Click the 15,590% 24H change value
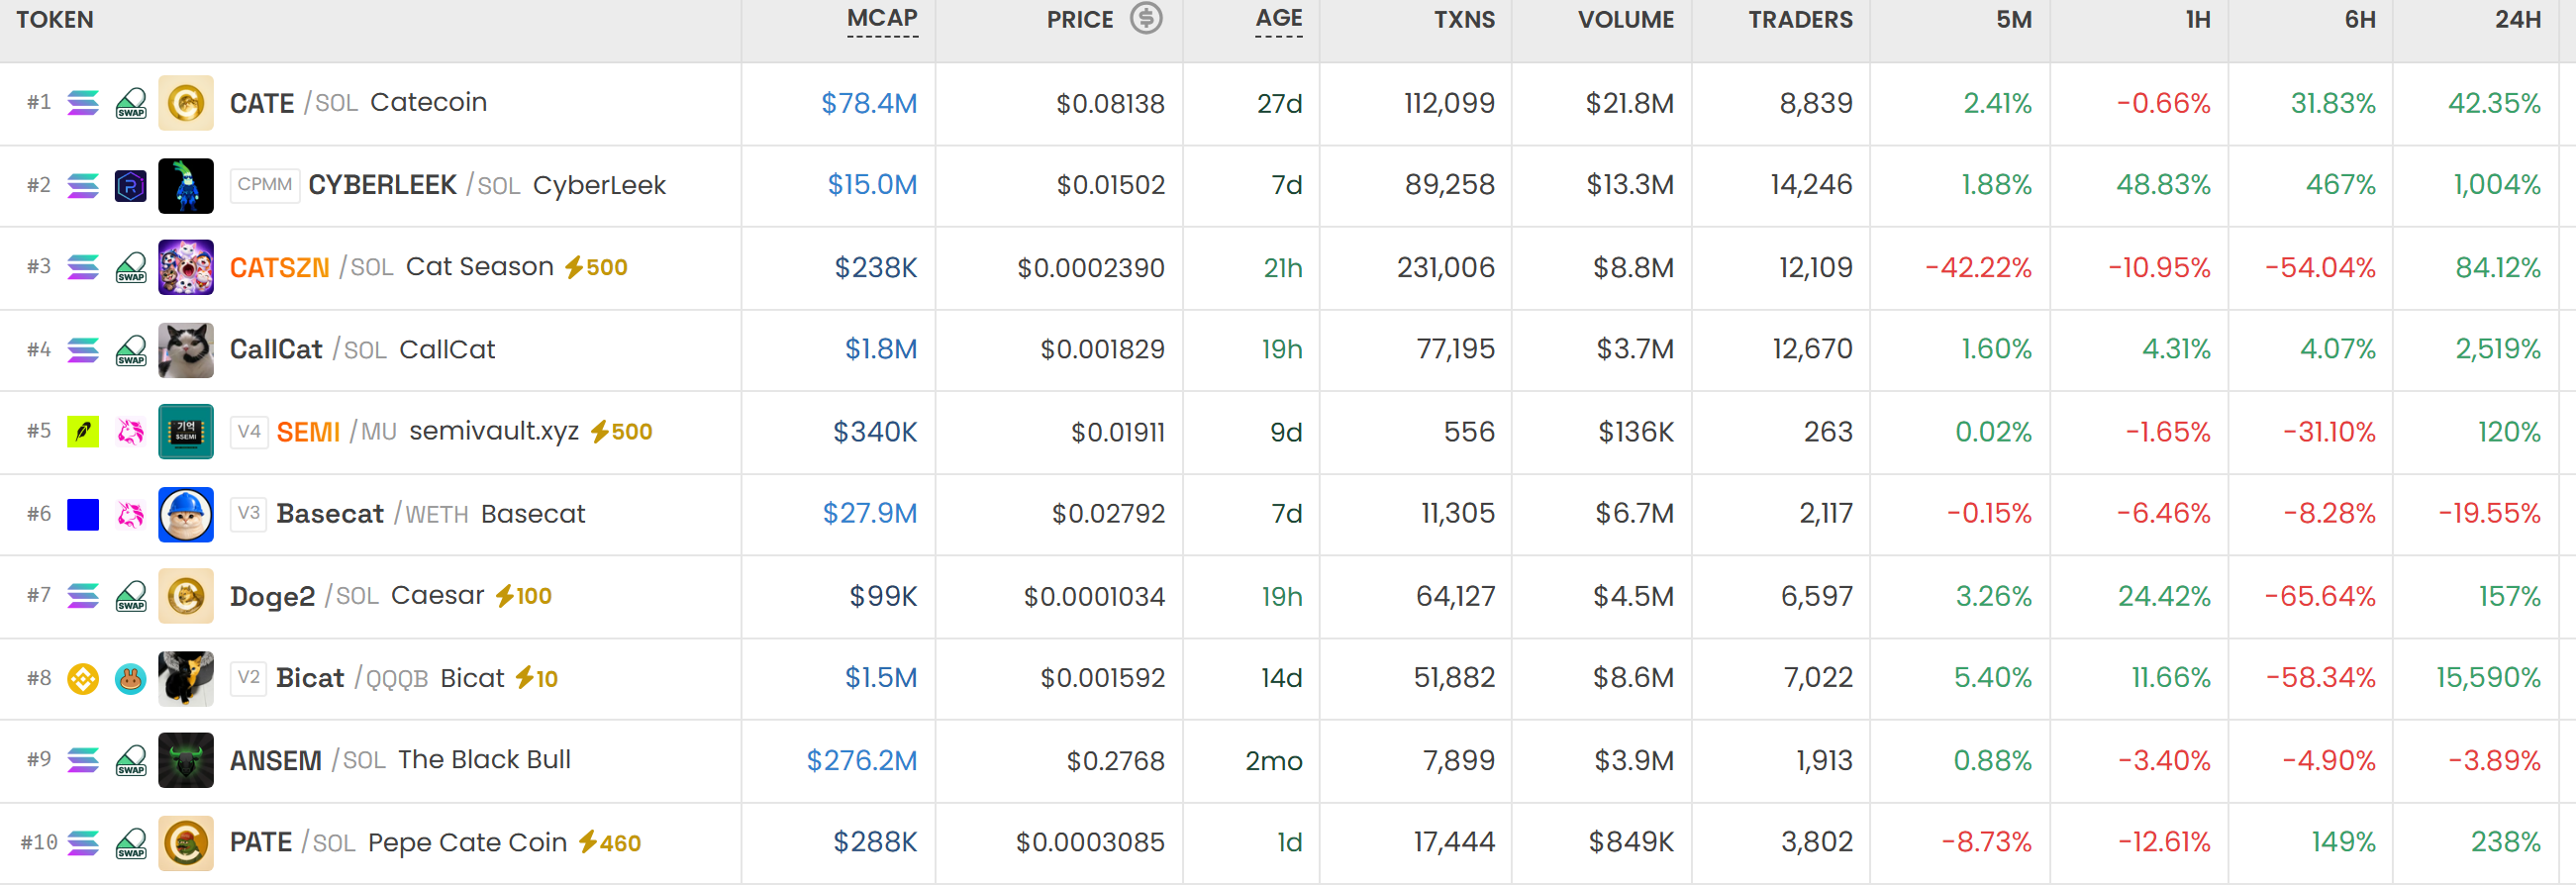 tap(2488, 679)
